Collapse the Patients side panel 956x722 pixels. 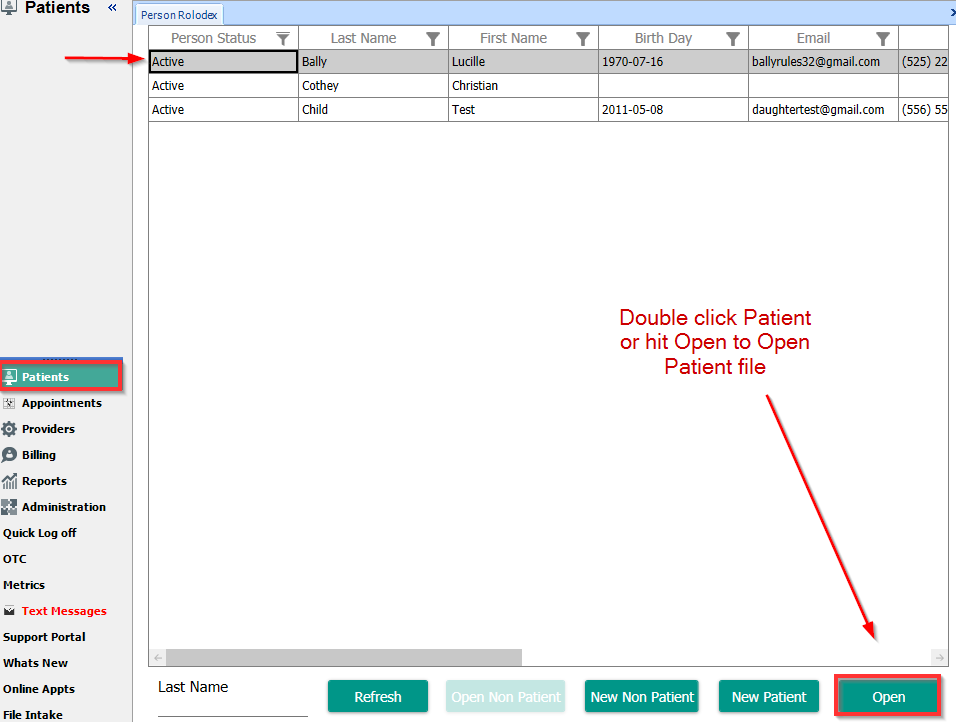click(112, 7)
